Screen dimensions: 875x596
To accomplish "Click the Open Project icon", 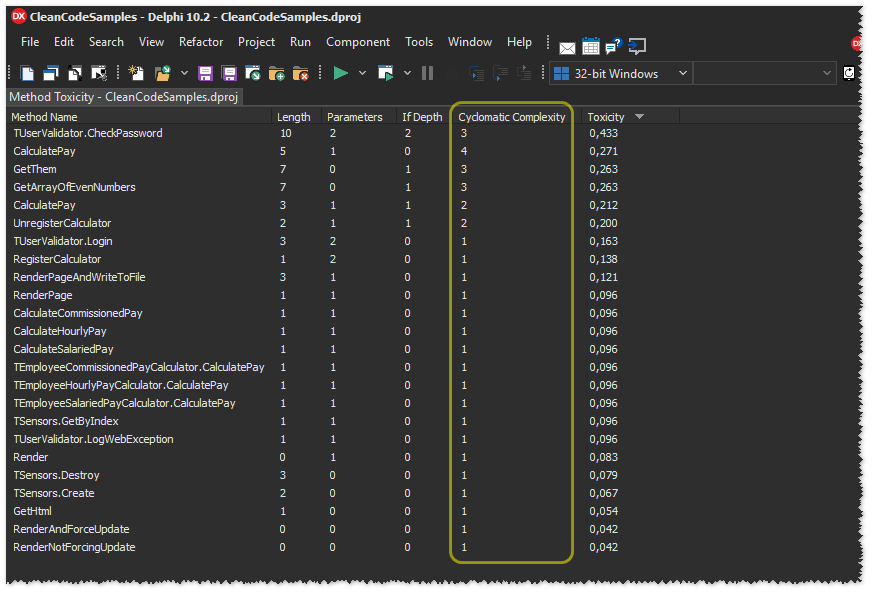I will point(253,73).
